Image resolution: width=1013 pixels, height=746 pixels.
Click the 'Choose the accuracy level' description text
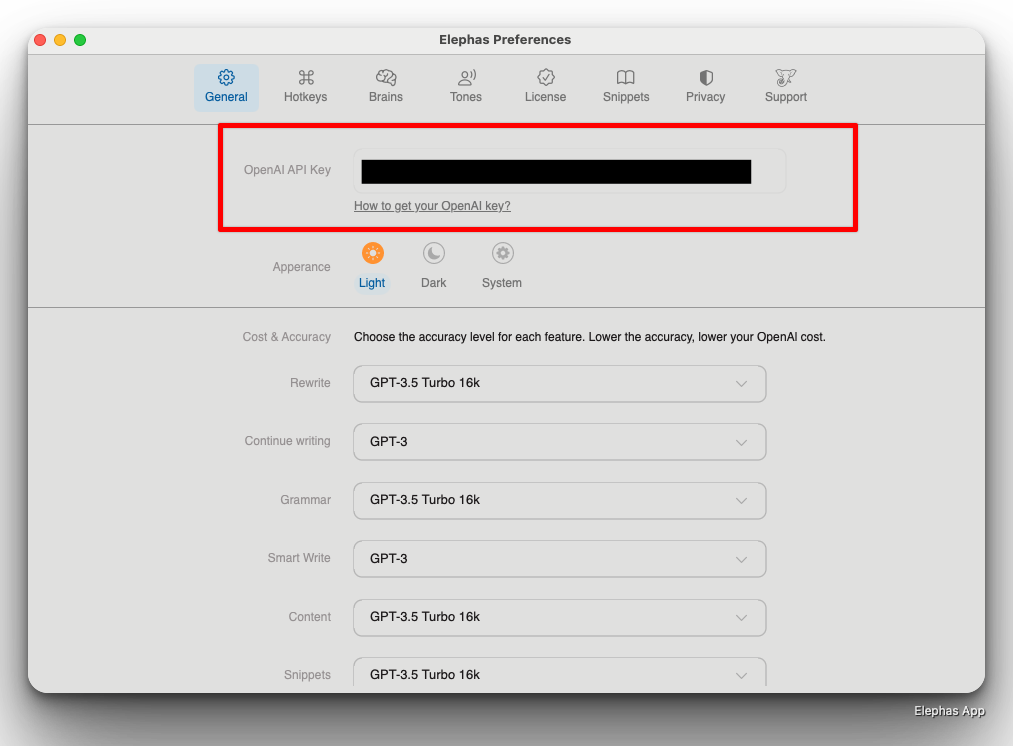click(x=589, y=337)
